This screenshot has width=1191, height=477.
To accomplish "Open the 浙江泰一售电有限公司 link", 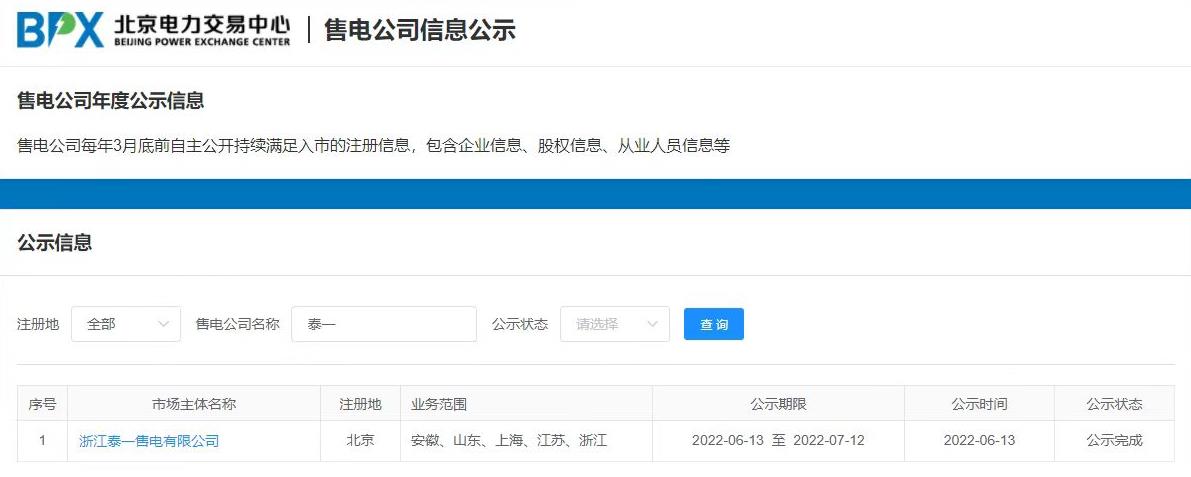I will pos(149,440).
